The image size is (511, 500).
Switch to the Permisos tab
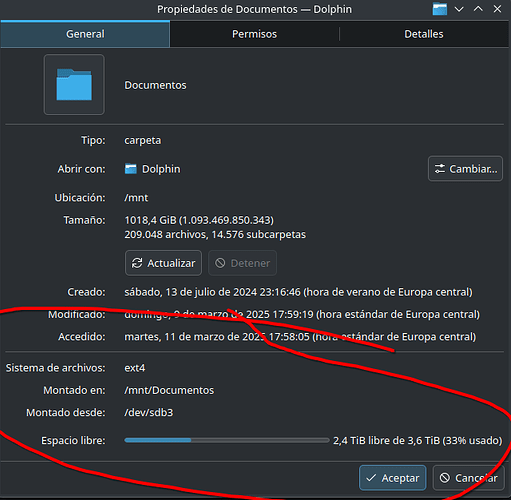(x=254, y=34)
